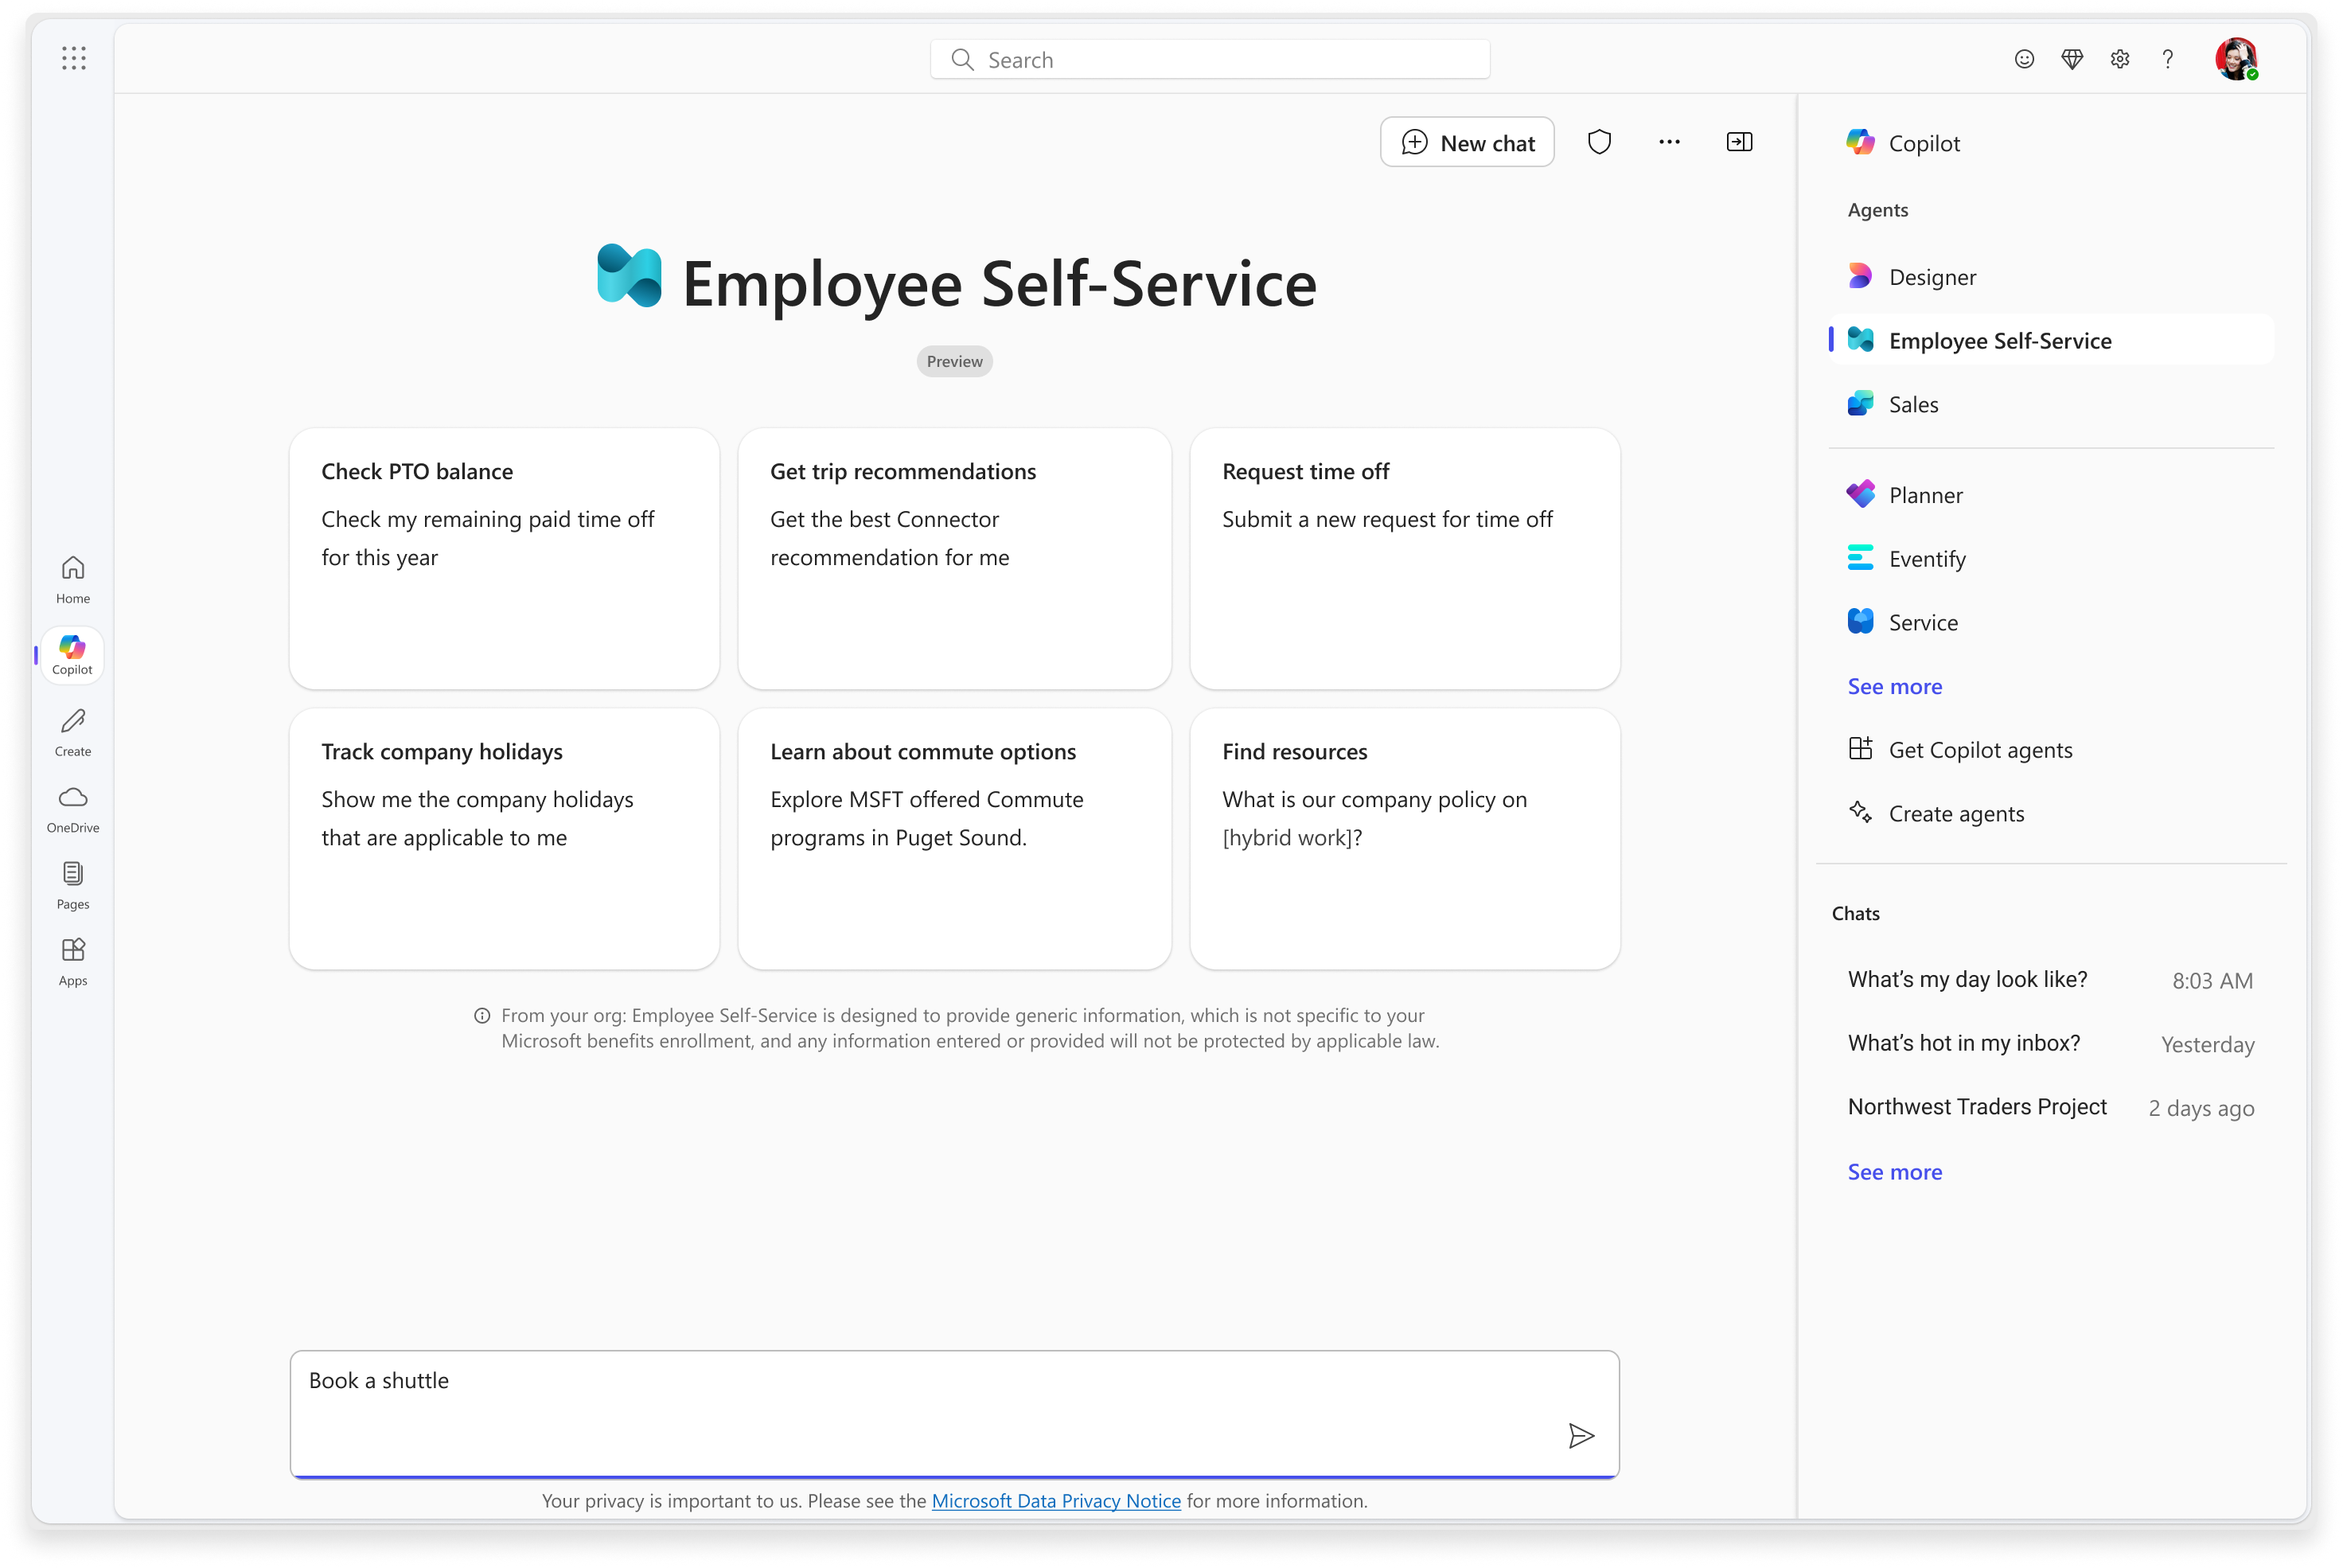
Task: Click the Search box at top
Action: pyautogui.click(x=1209, y=60)
